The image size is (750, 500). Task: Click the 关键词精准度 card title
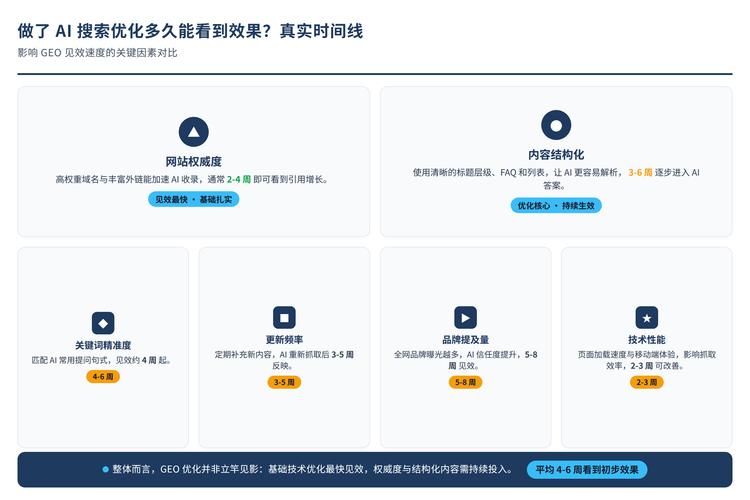[x=103, y=345]
